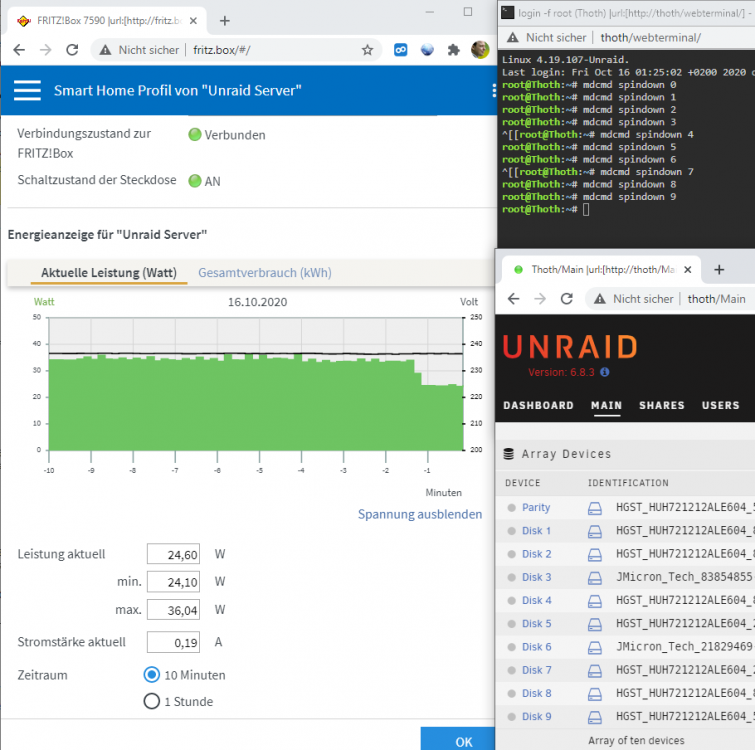Click the Disk 9 drive icon
Image resolution: width=755 pixels, height=750 pixels.
click(595, 717)
